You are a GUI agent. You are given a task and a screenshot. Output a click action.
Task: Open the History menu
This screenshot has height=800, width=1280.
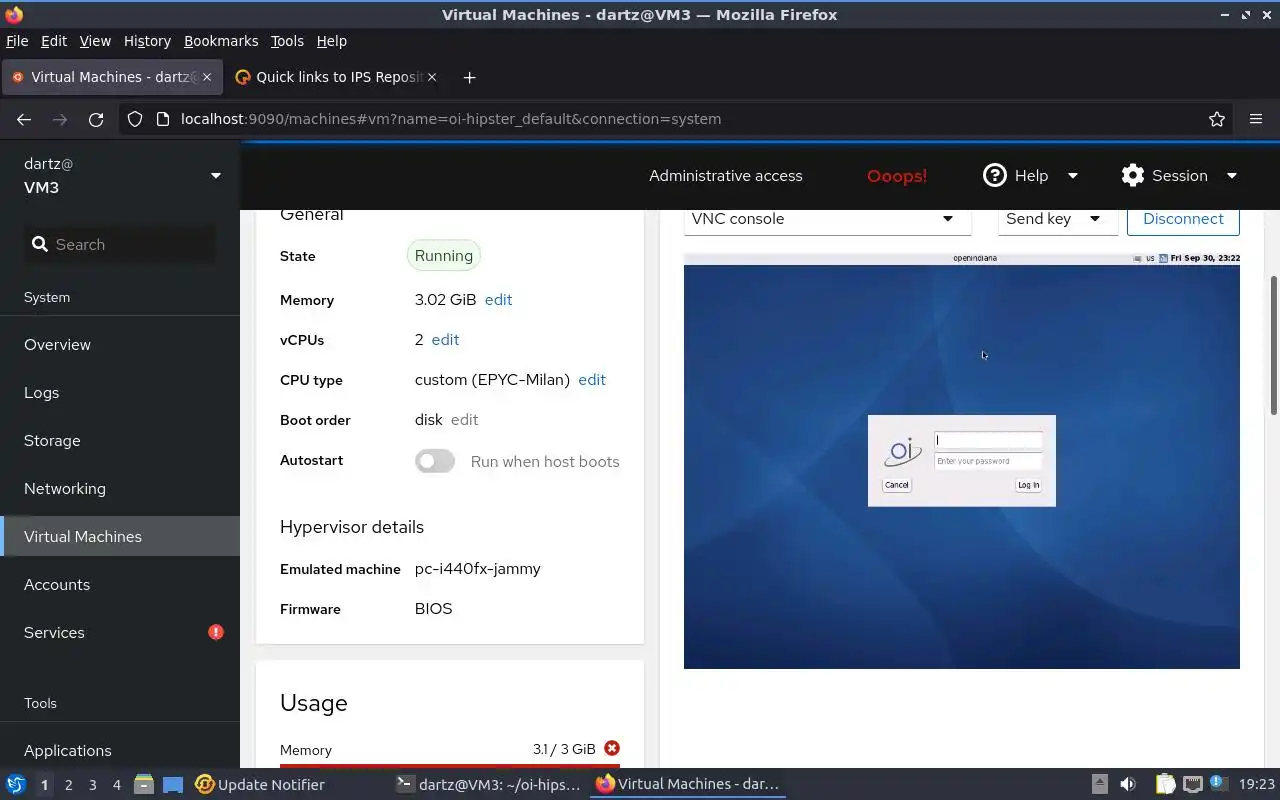(x=147, y=41)
